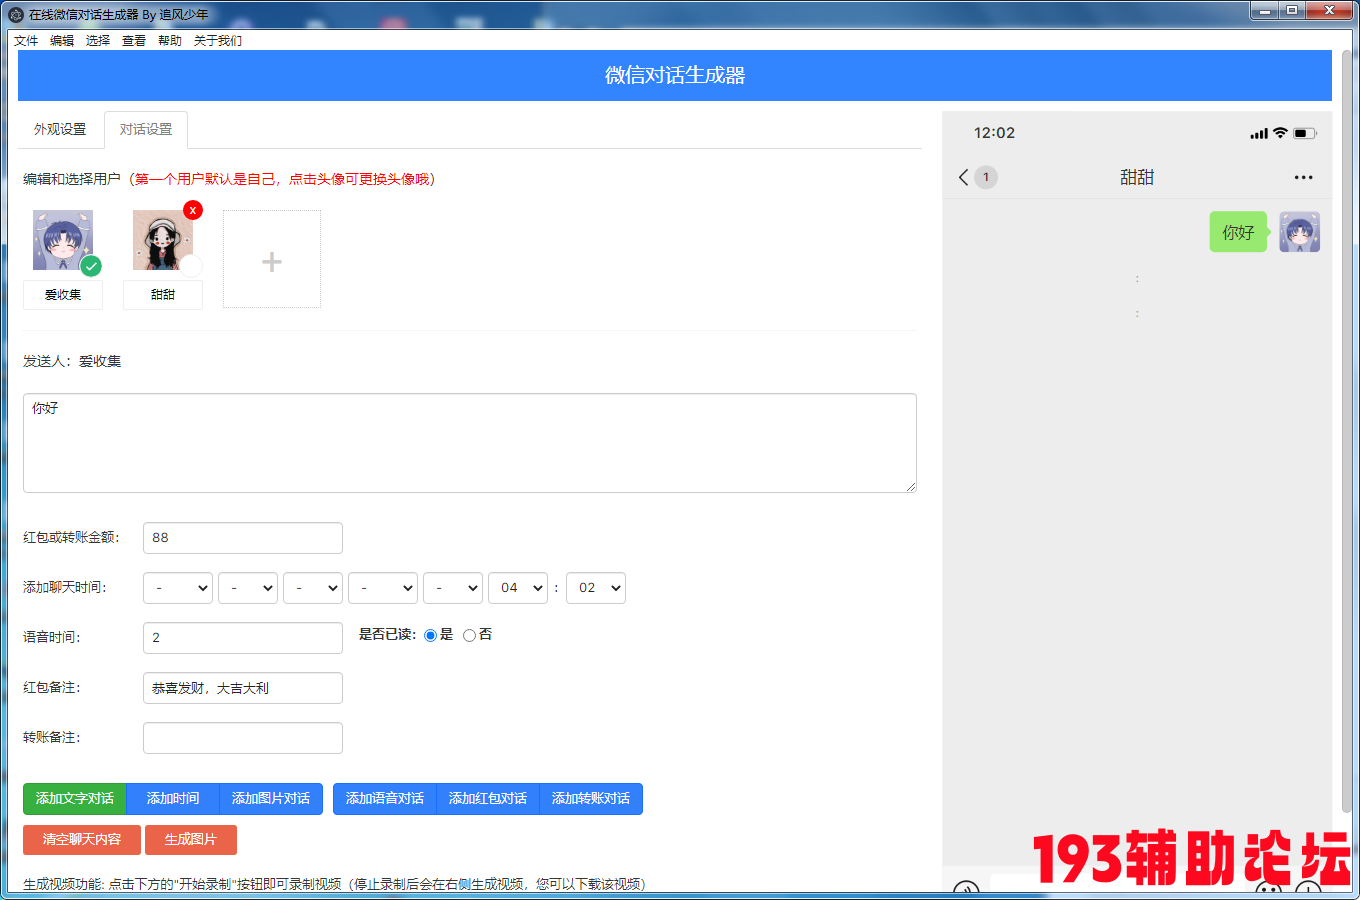The height and width of the screenshot is (900, 1360).
Task: Click 添加文字对话 button
Action: (x=75, y=799)
